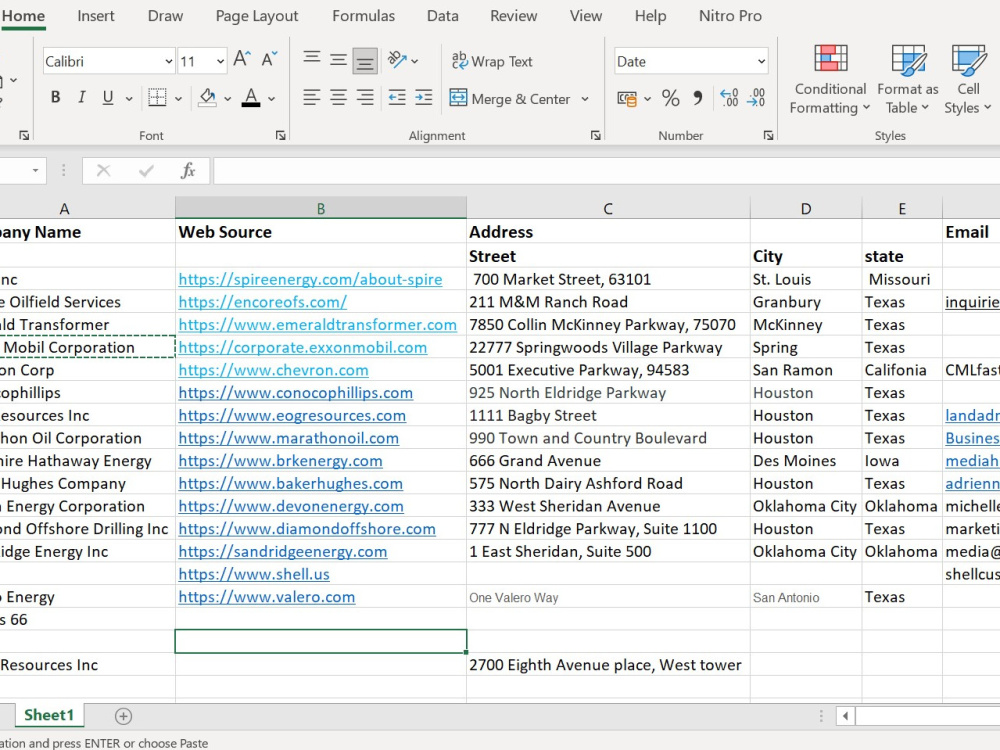Image resolution: width=1000 pixels, height=750 pixels.
Task: Apply the Fill Color bucket
Action: [207, 98]
